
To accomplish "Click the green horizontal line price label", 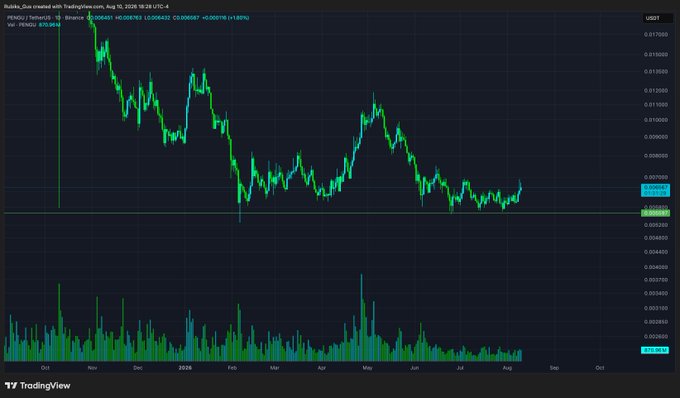I will 655,213.
